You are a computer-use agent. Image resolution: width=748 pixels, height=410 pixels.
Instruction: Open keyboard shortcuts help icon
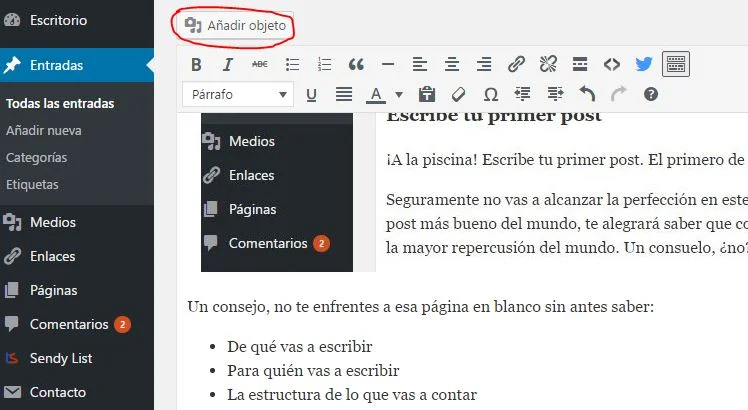651,95
